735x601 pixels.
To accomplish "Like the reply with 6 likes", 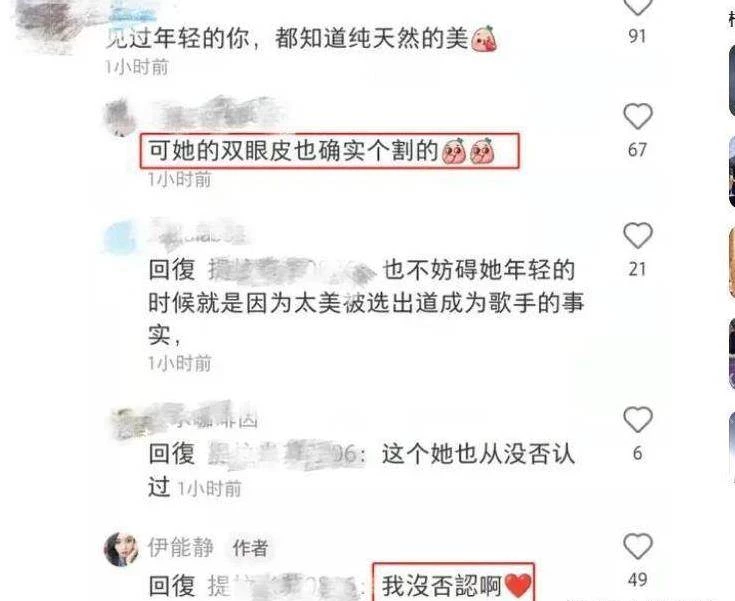I will (638, 420).
